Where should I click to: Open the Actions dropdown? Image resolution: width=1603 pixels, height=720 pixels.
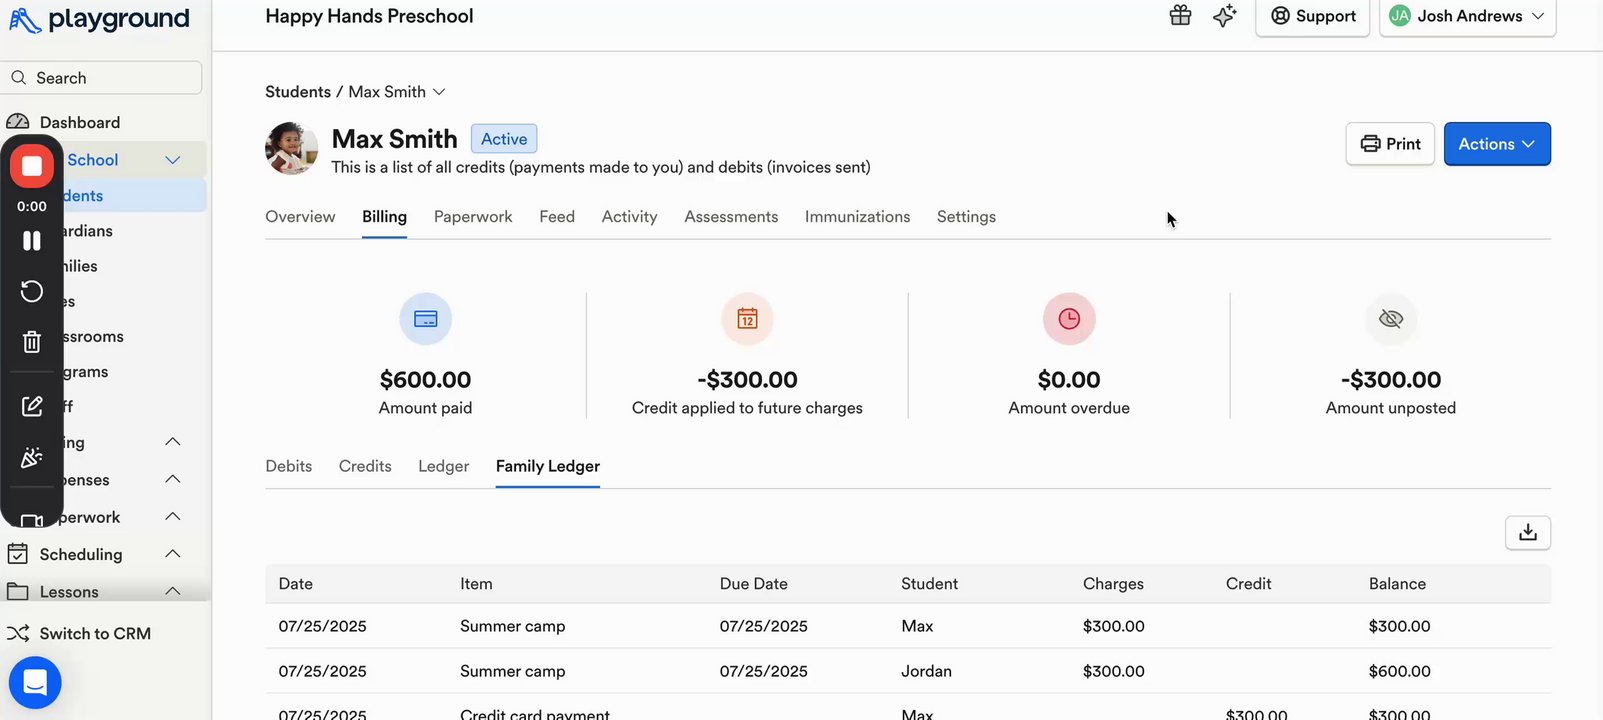(1496, 144)
